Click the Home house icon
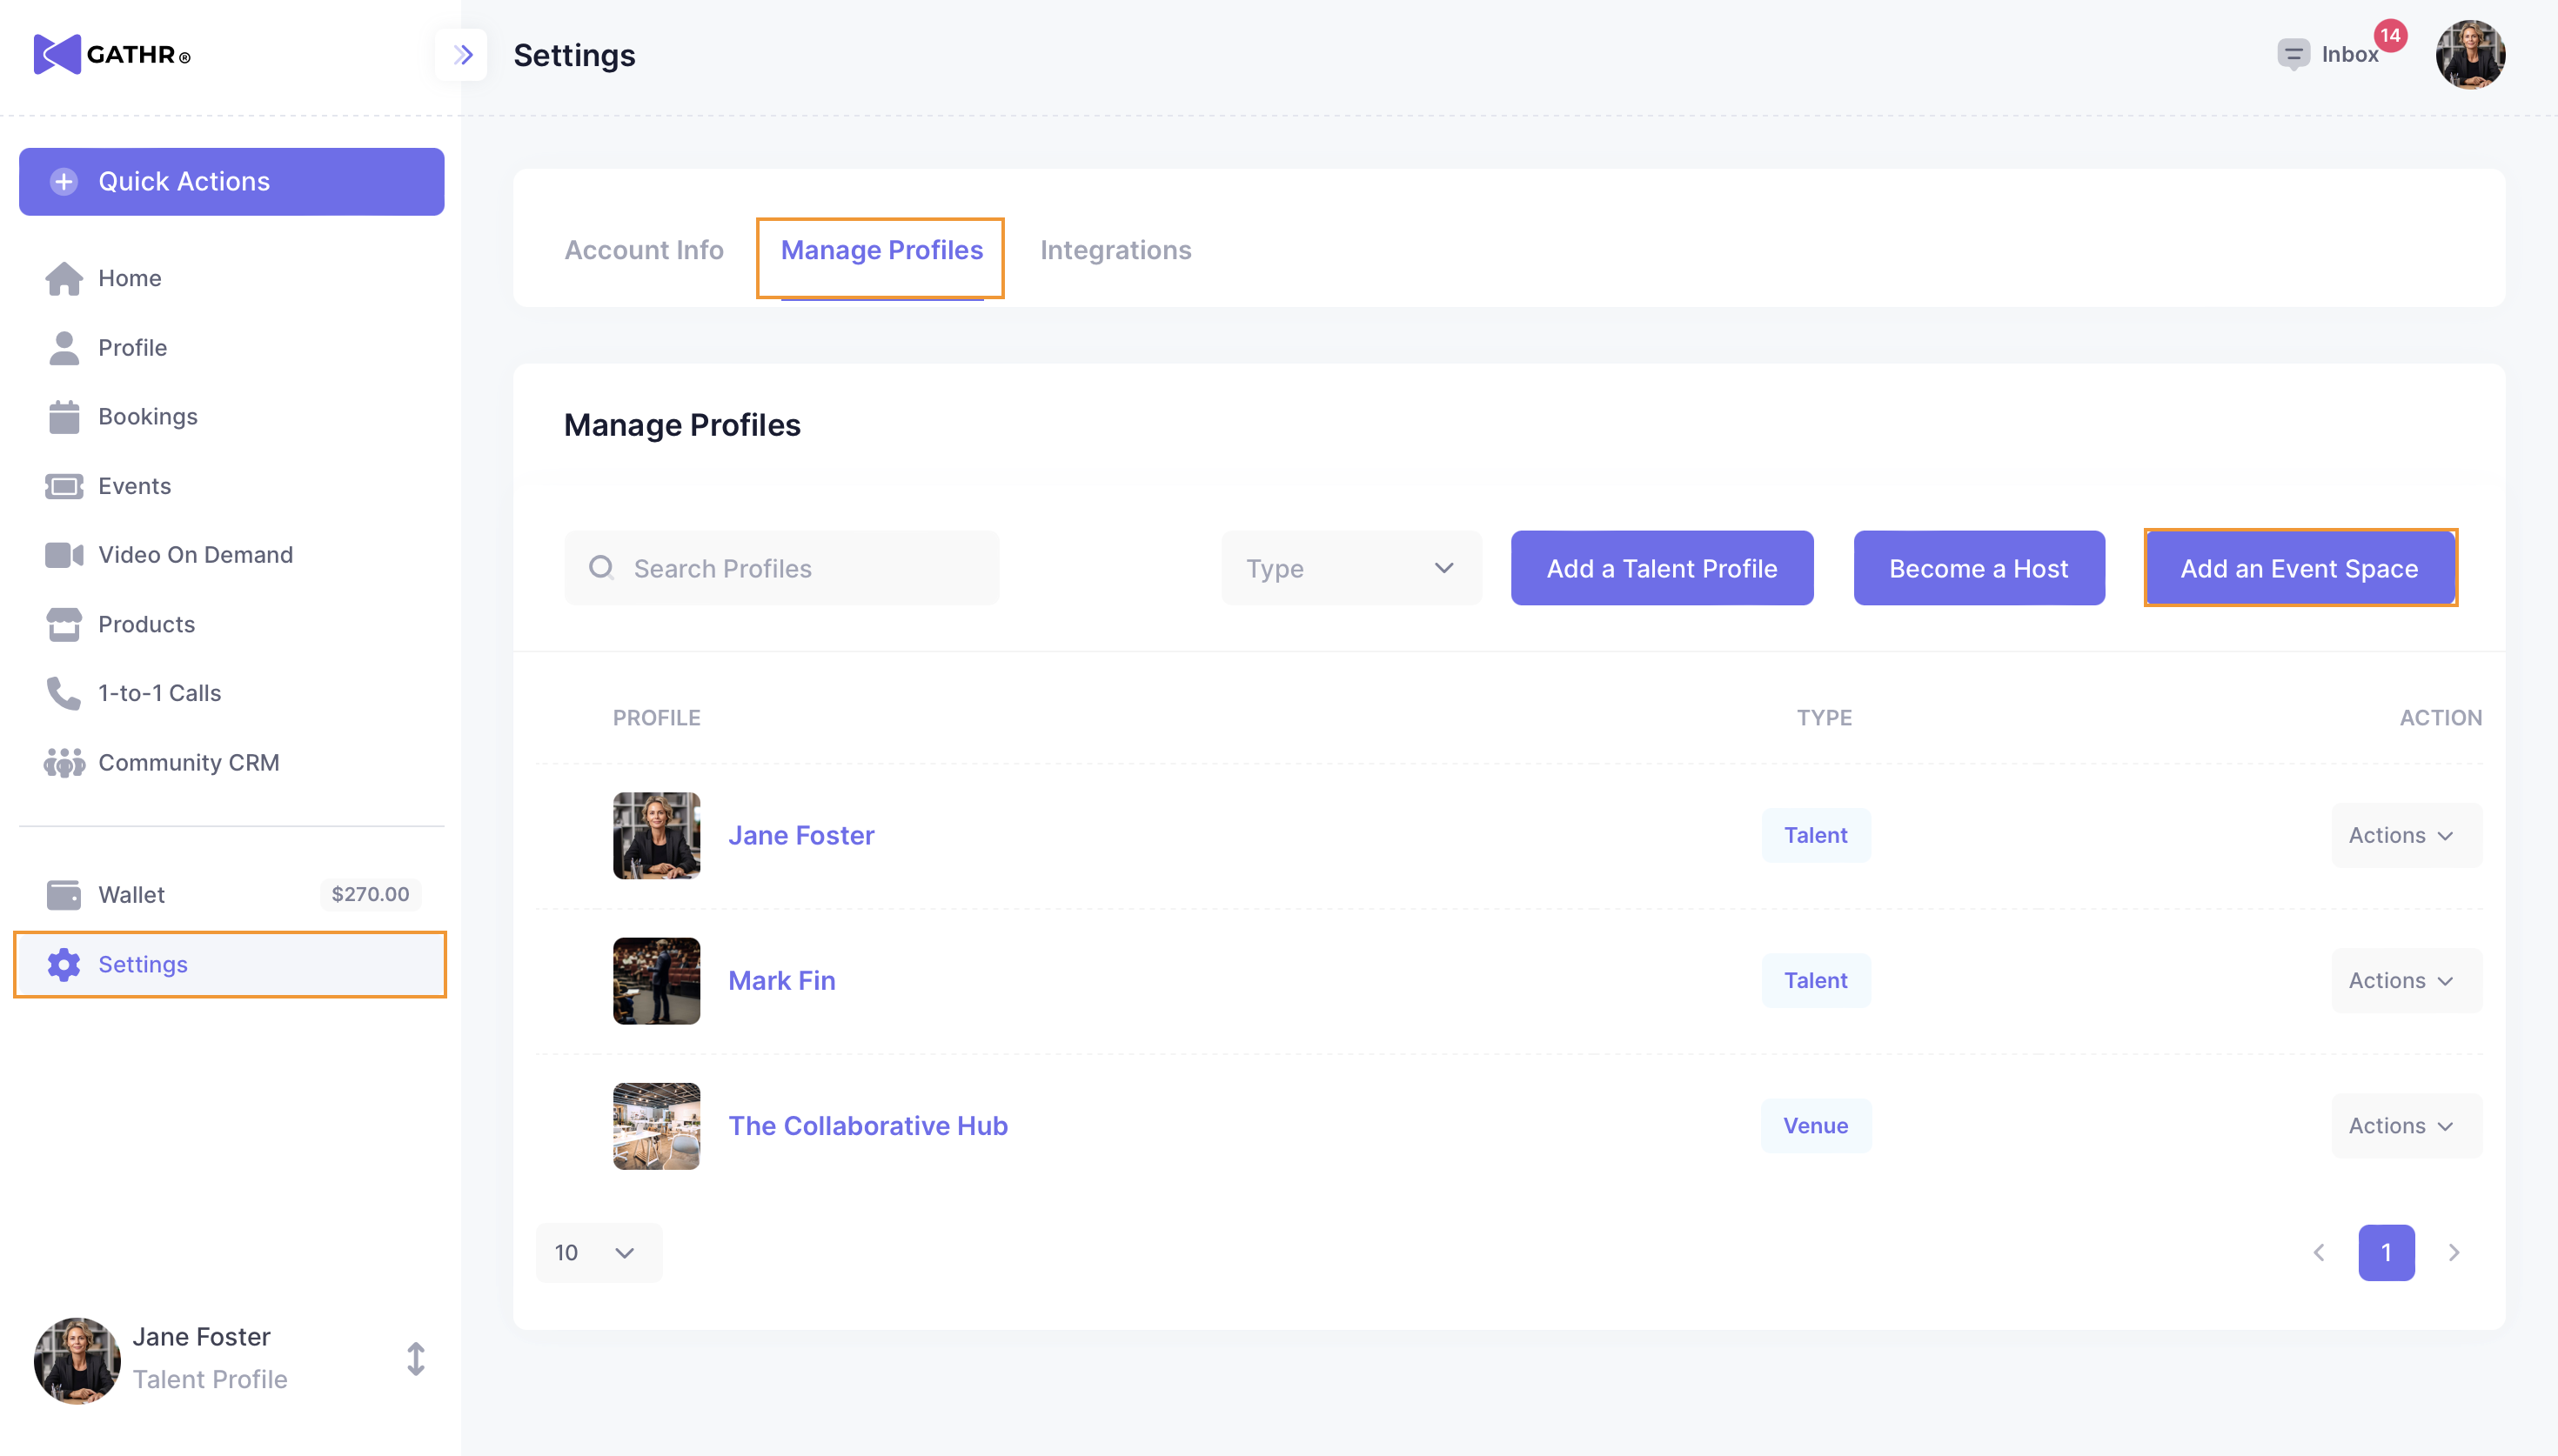 pyautogui.click(x=64, y=278)
